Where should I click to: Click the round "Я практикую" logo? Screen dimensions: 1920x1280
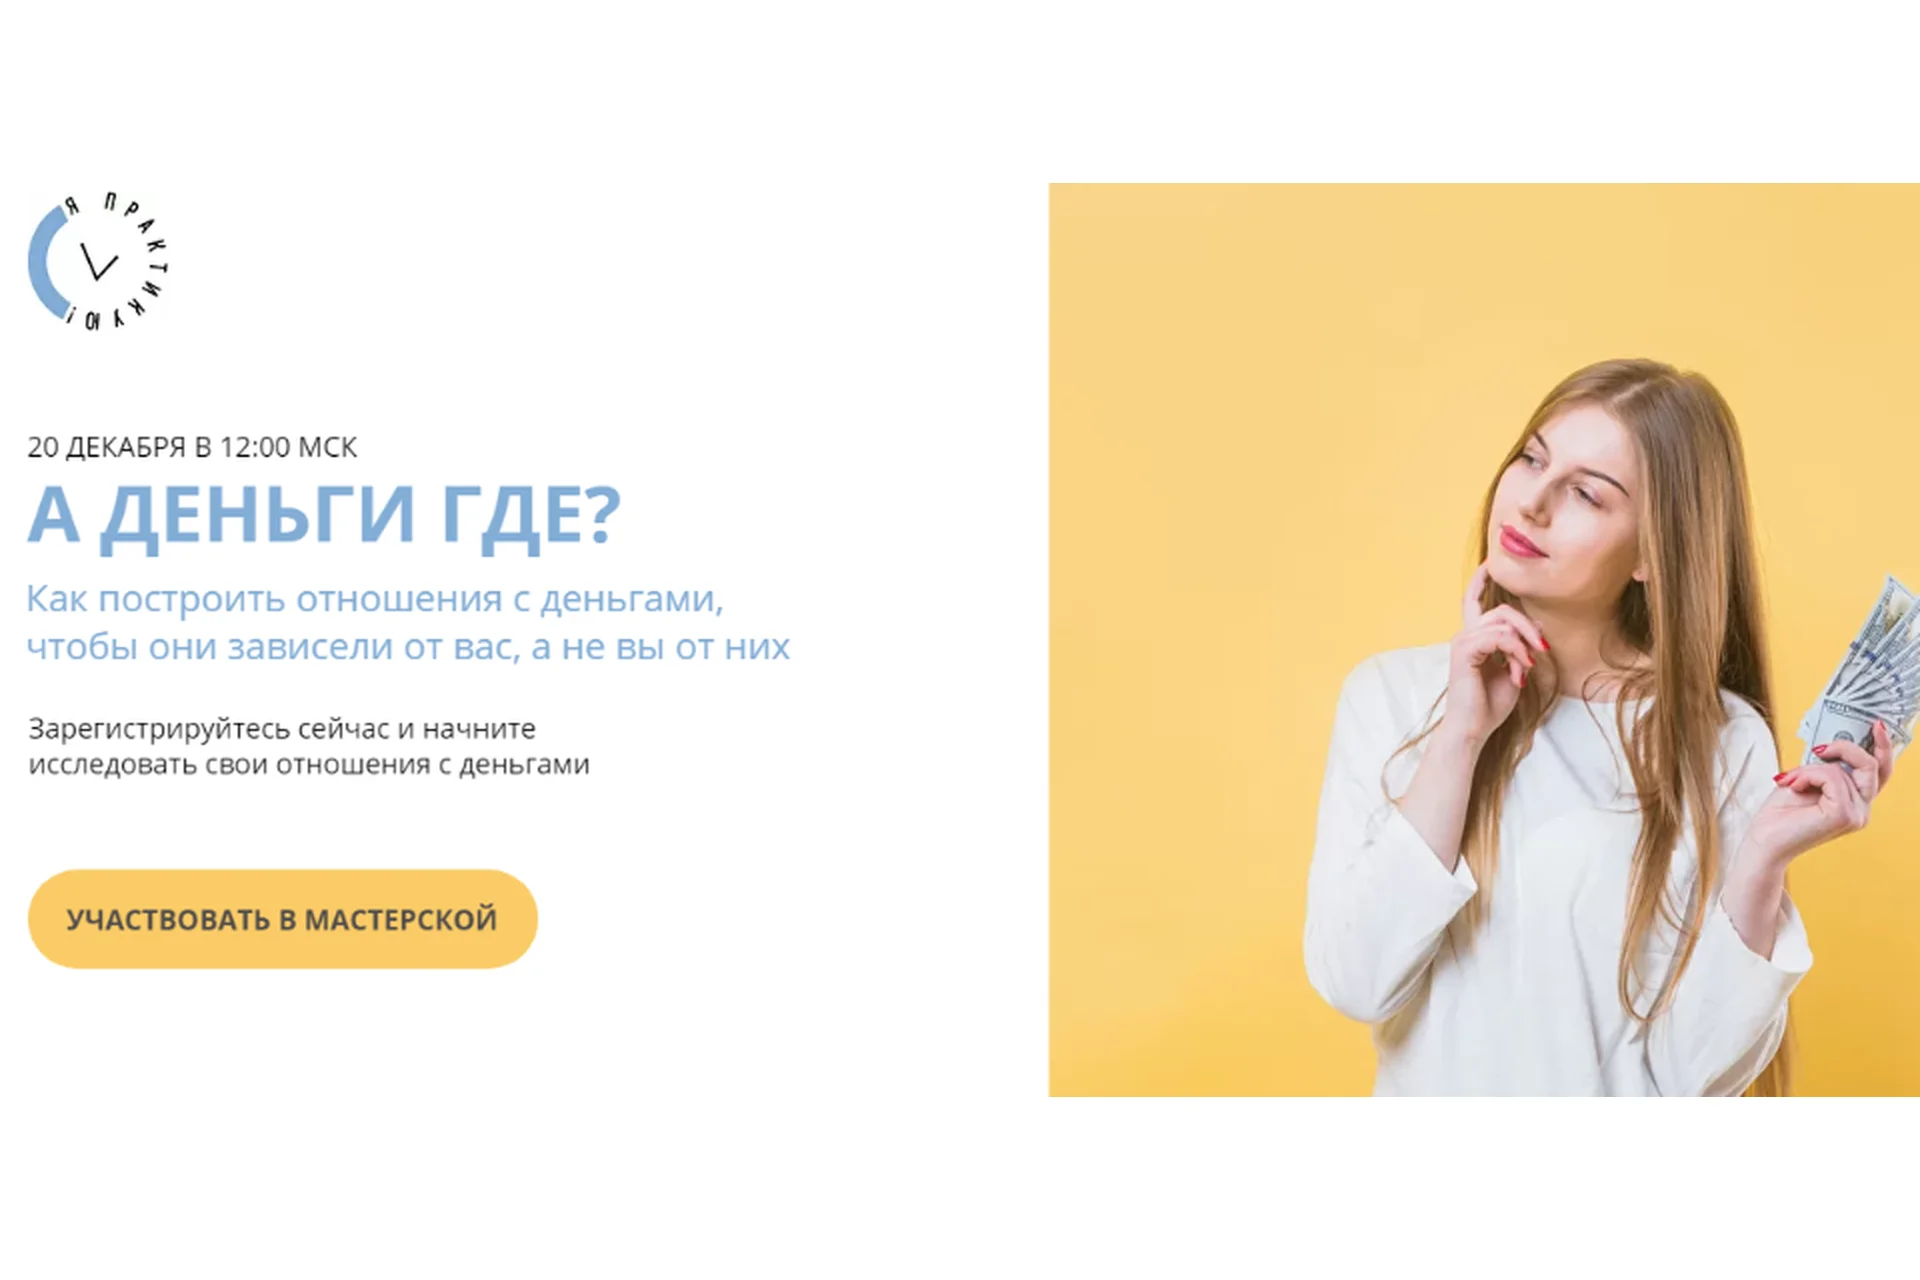pyautogui.click(x=98, y=262)
